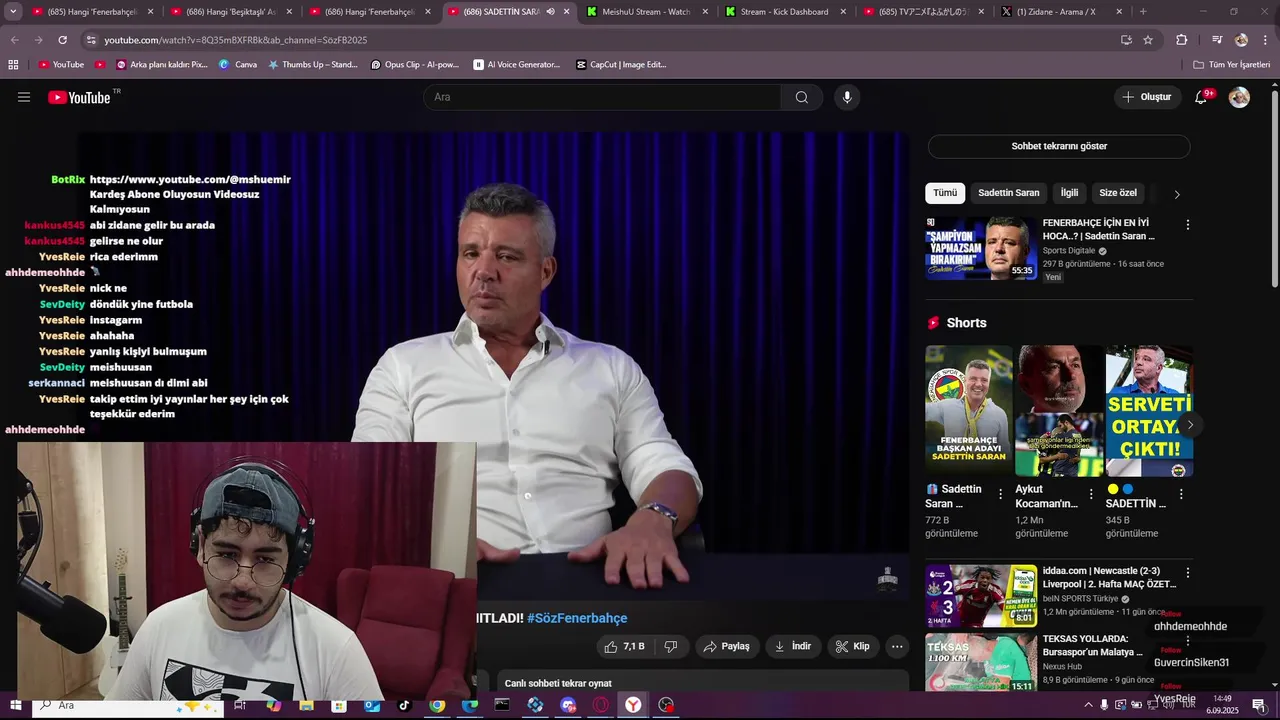Image resolution: width=1280 pixels, height=720 pixels.
Task: Open options for FENERBAHÇE İÇİN EN İYİ HOCA video
Action: (1188, 225)
